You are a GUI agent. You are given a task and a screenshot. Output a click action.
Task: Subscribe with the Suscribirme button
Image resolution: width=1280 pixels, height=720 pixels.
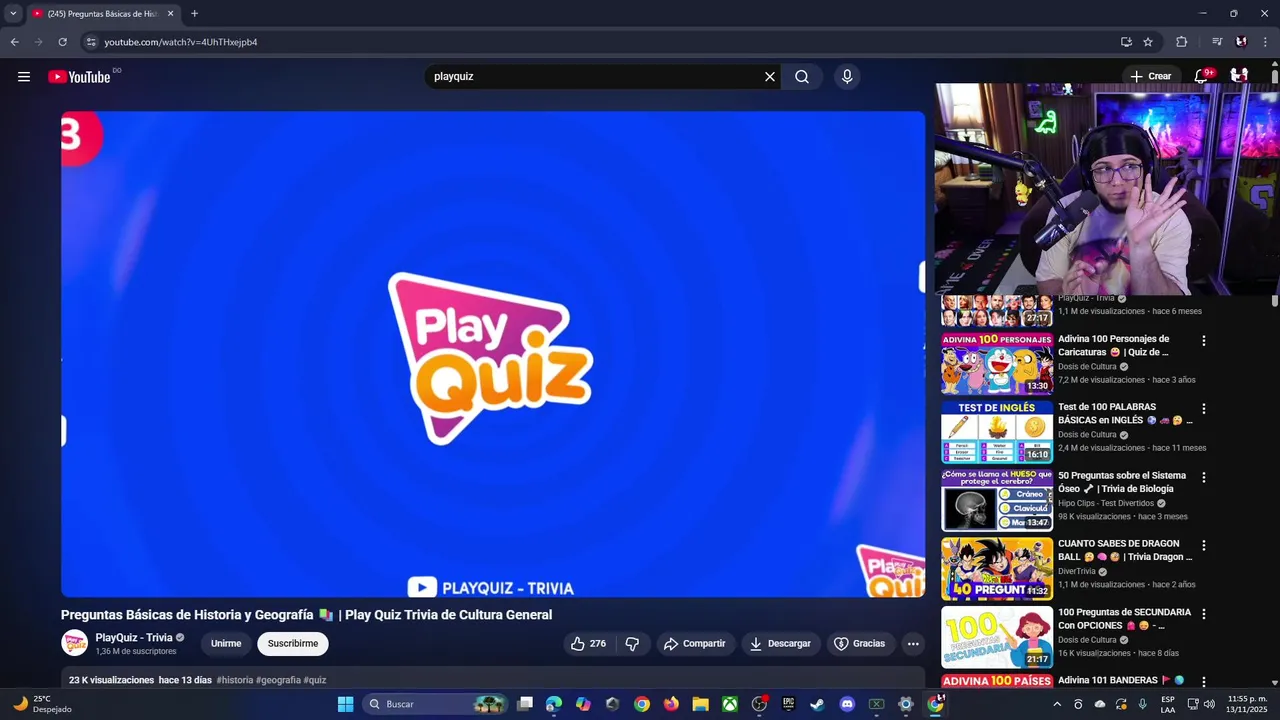coord(293,644)
